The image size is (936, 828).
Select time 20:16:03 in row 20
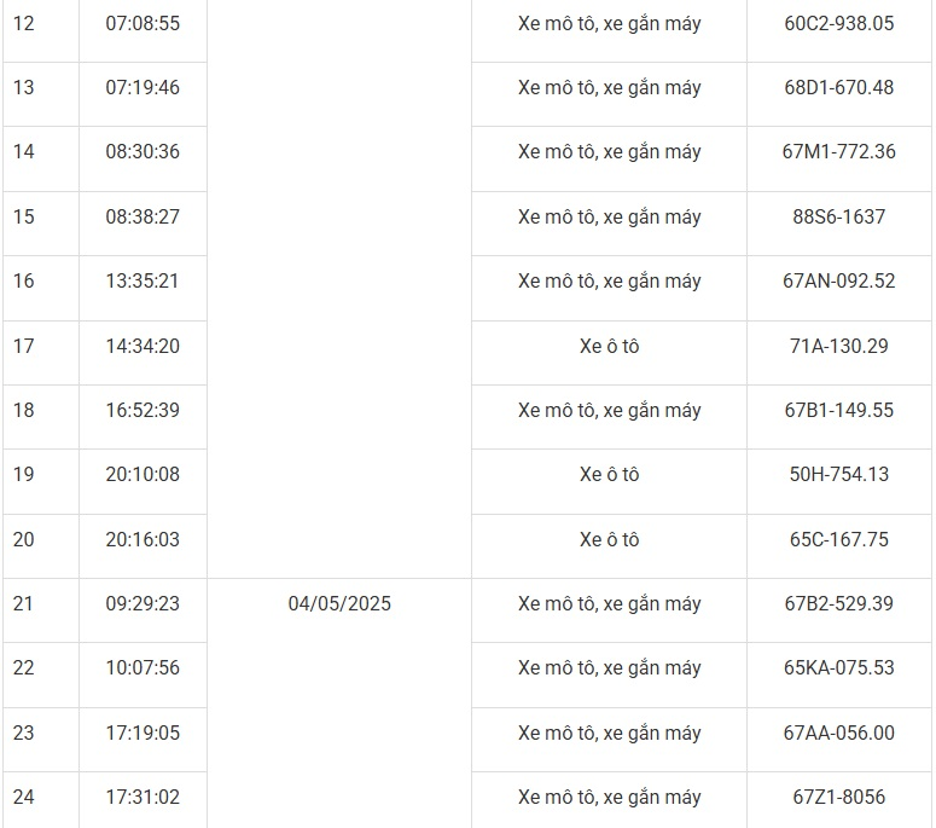pyautogui.click(x=143, y=540)
